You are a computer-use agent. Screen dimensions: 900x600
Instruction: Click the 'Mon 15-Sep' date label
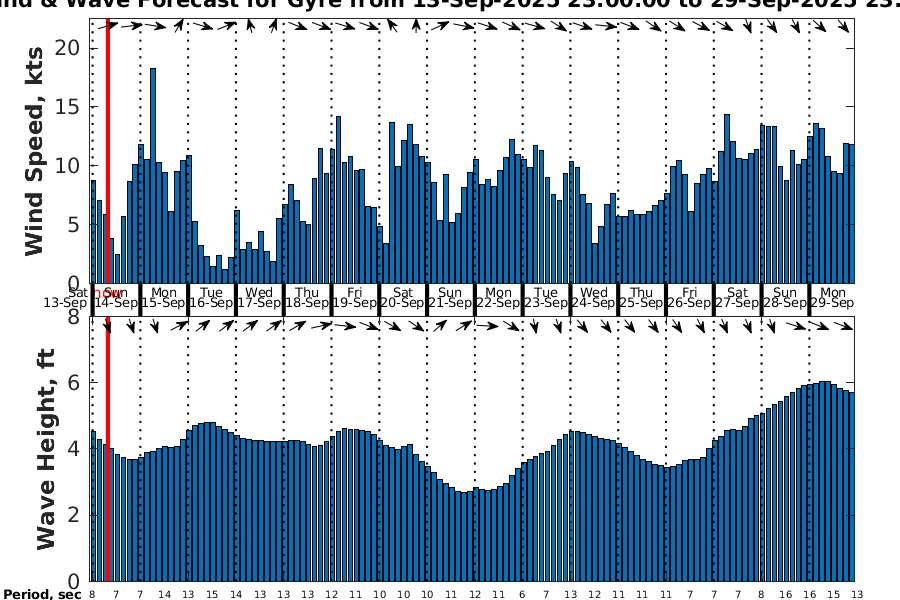point(164,297)
